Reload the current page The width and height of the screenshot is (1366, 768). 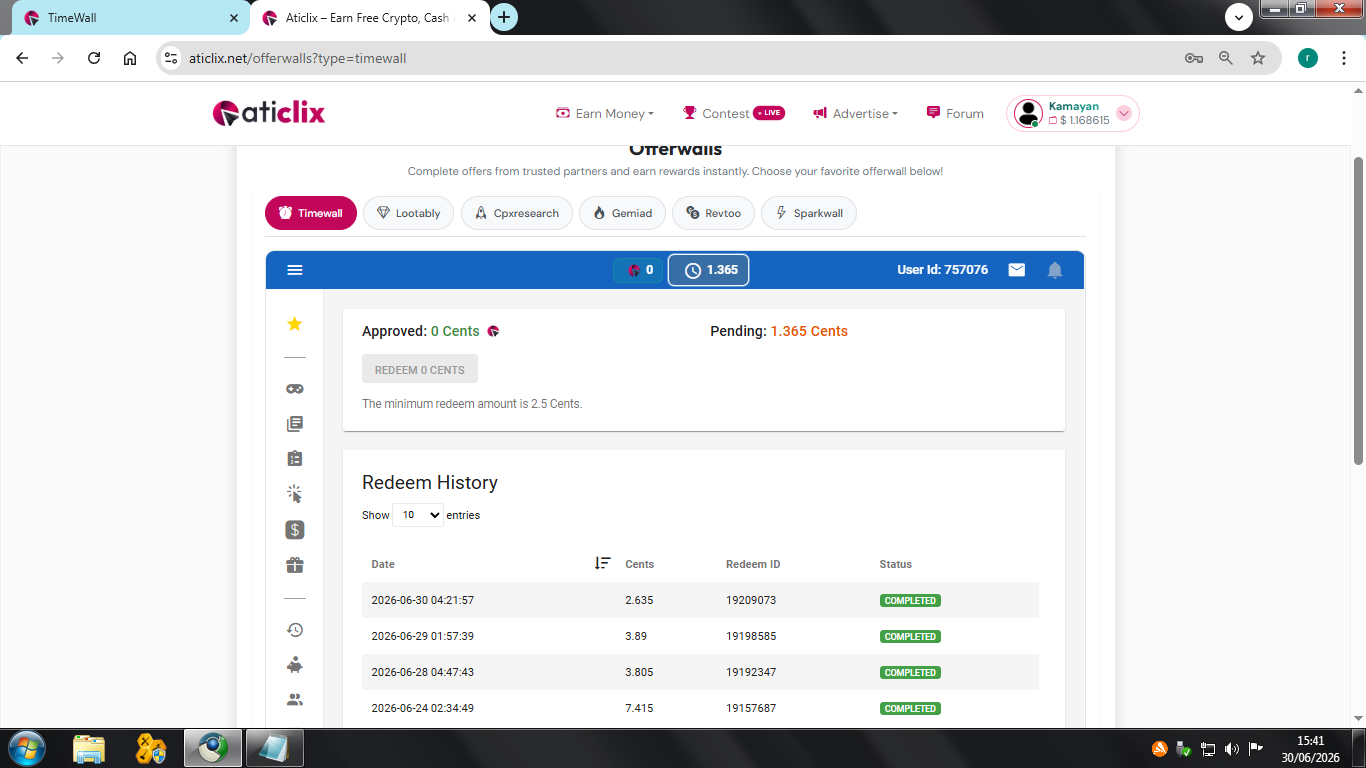pyautogui.click(x=94, y=58)
